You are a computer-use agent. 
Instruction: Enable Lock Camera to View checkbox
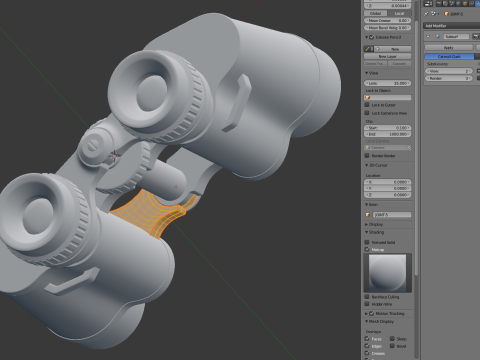[x=367, y=113]
